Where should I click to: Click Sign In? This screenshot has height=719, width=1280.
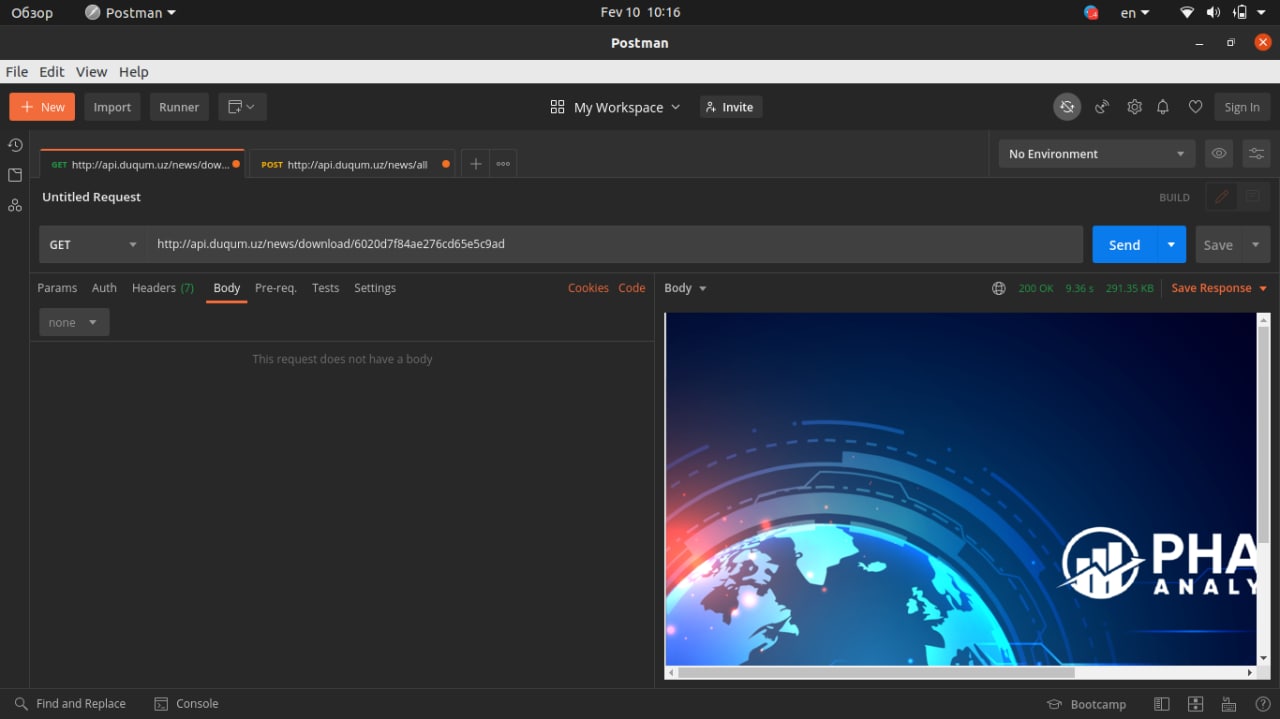(x=1242, y=107)
